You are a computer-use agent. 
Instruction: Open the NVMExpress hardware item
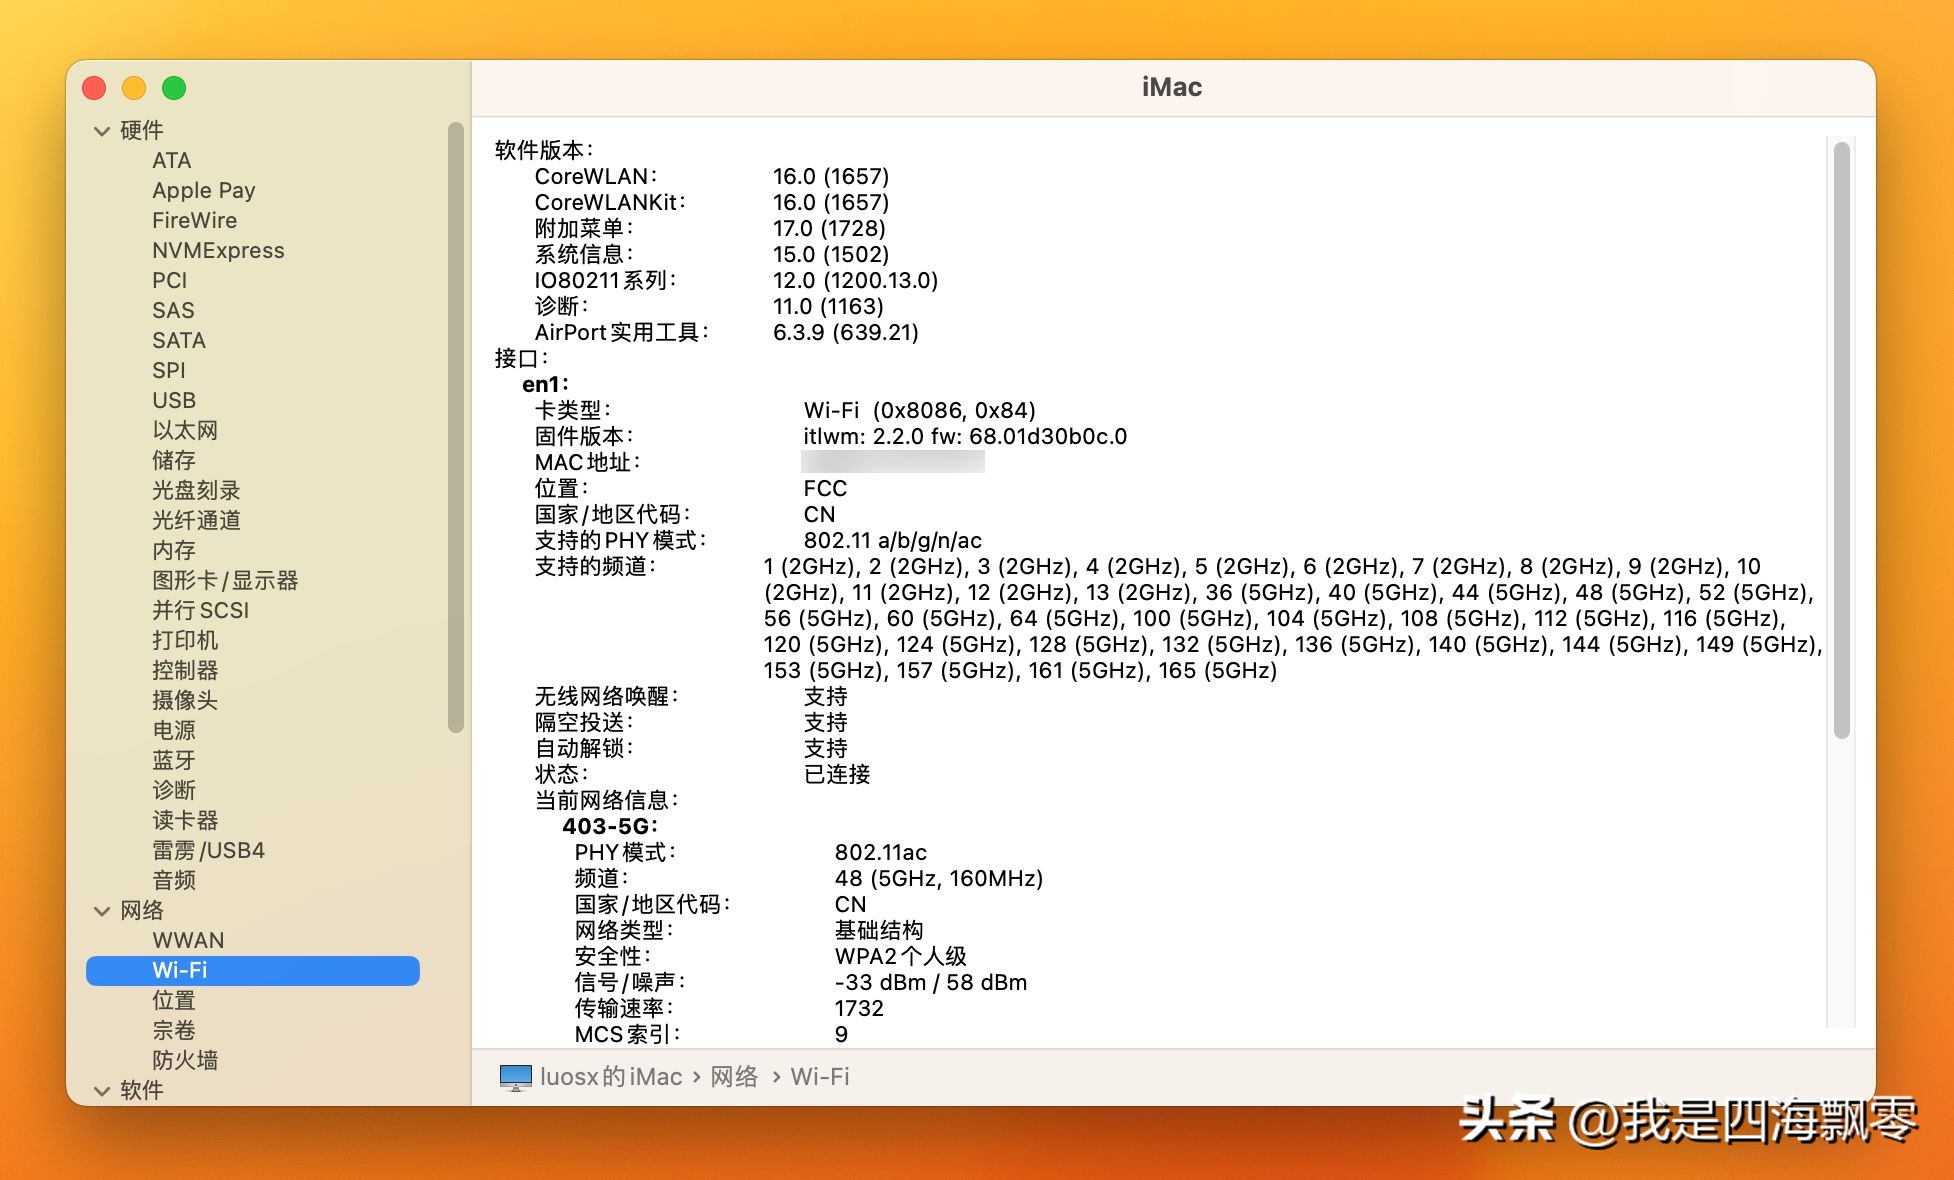click(217, 250)
